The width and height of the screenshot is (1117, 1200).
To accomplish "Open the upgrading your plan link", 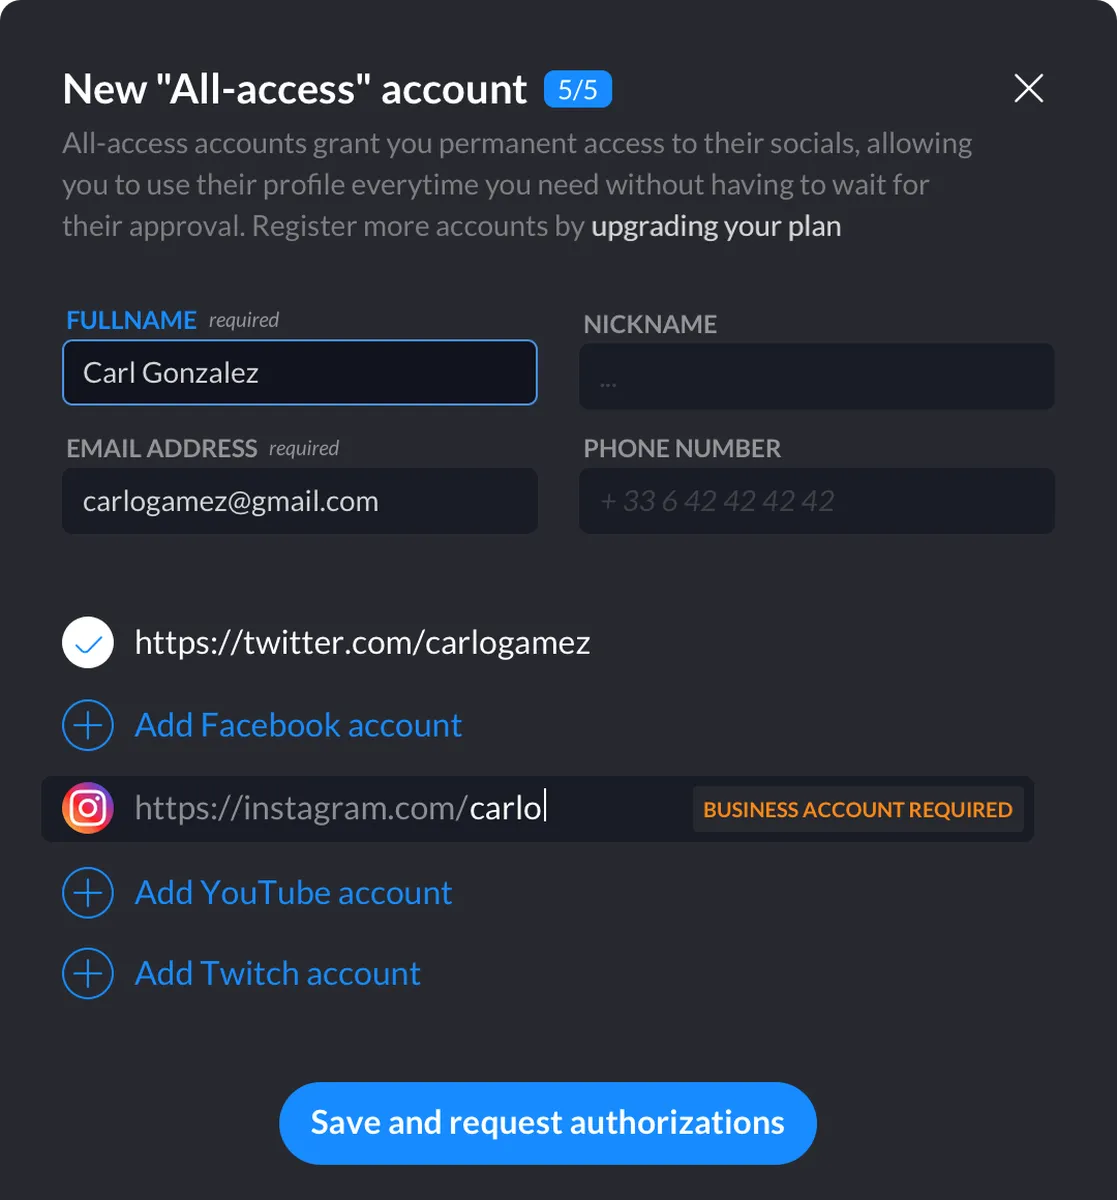I will click(716, 227).
